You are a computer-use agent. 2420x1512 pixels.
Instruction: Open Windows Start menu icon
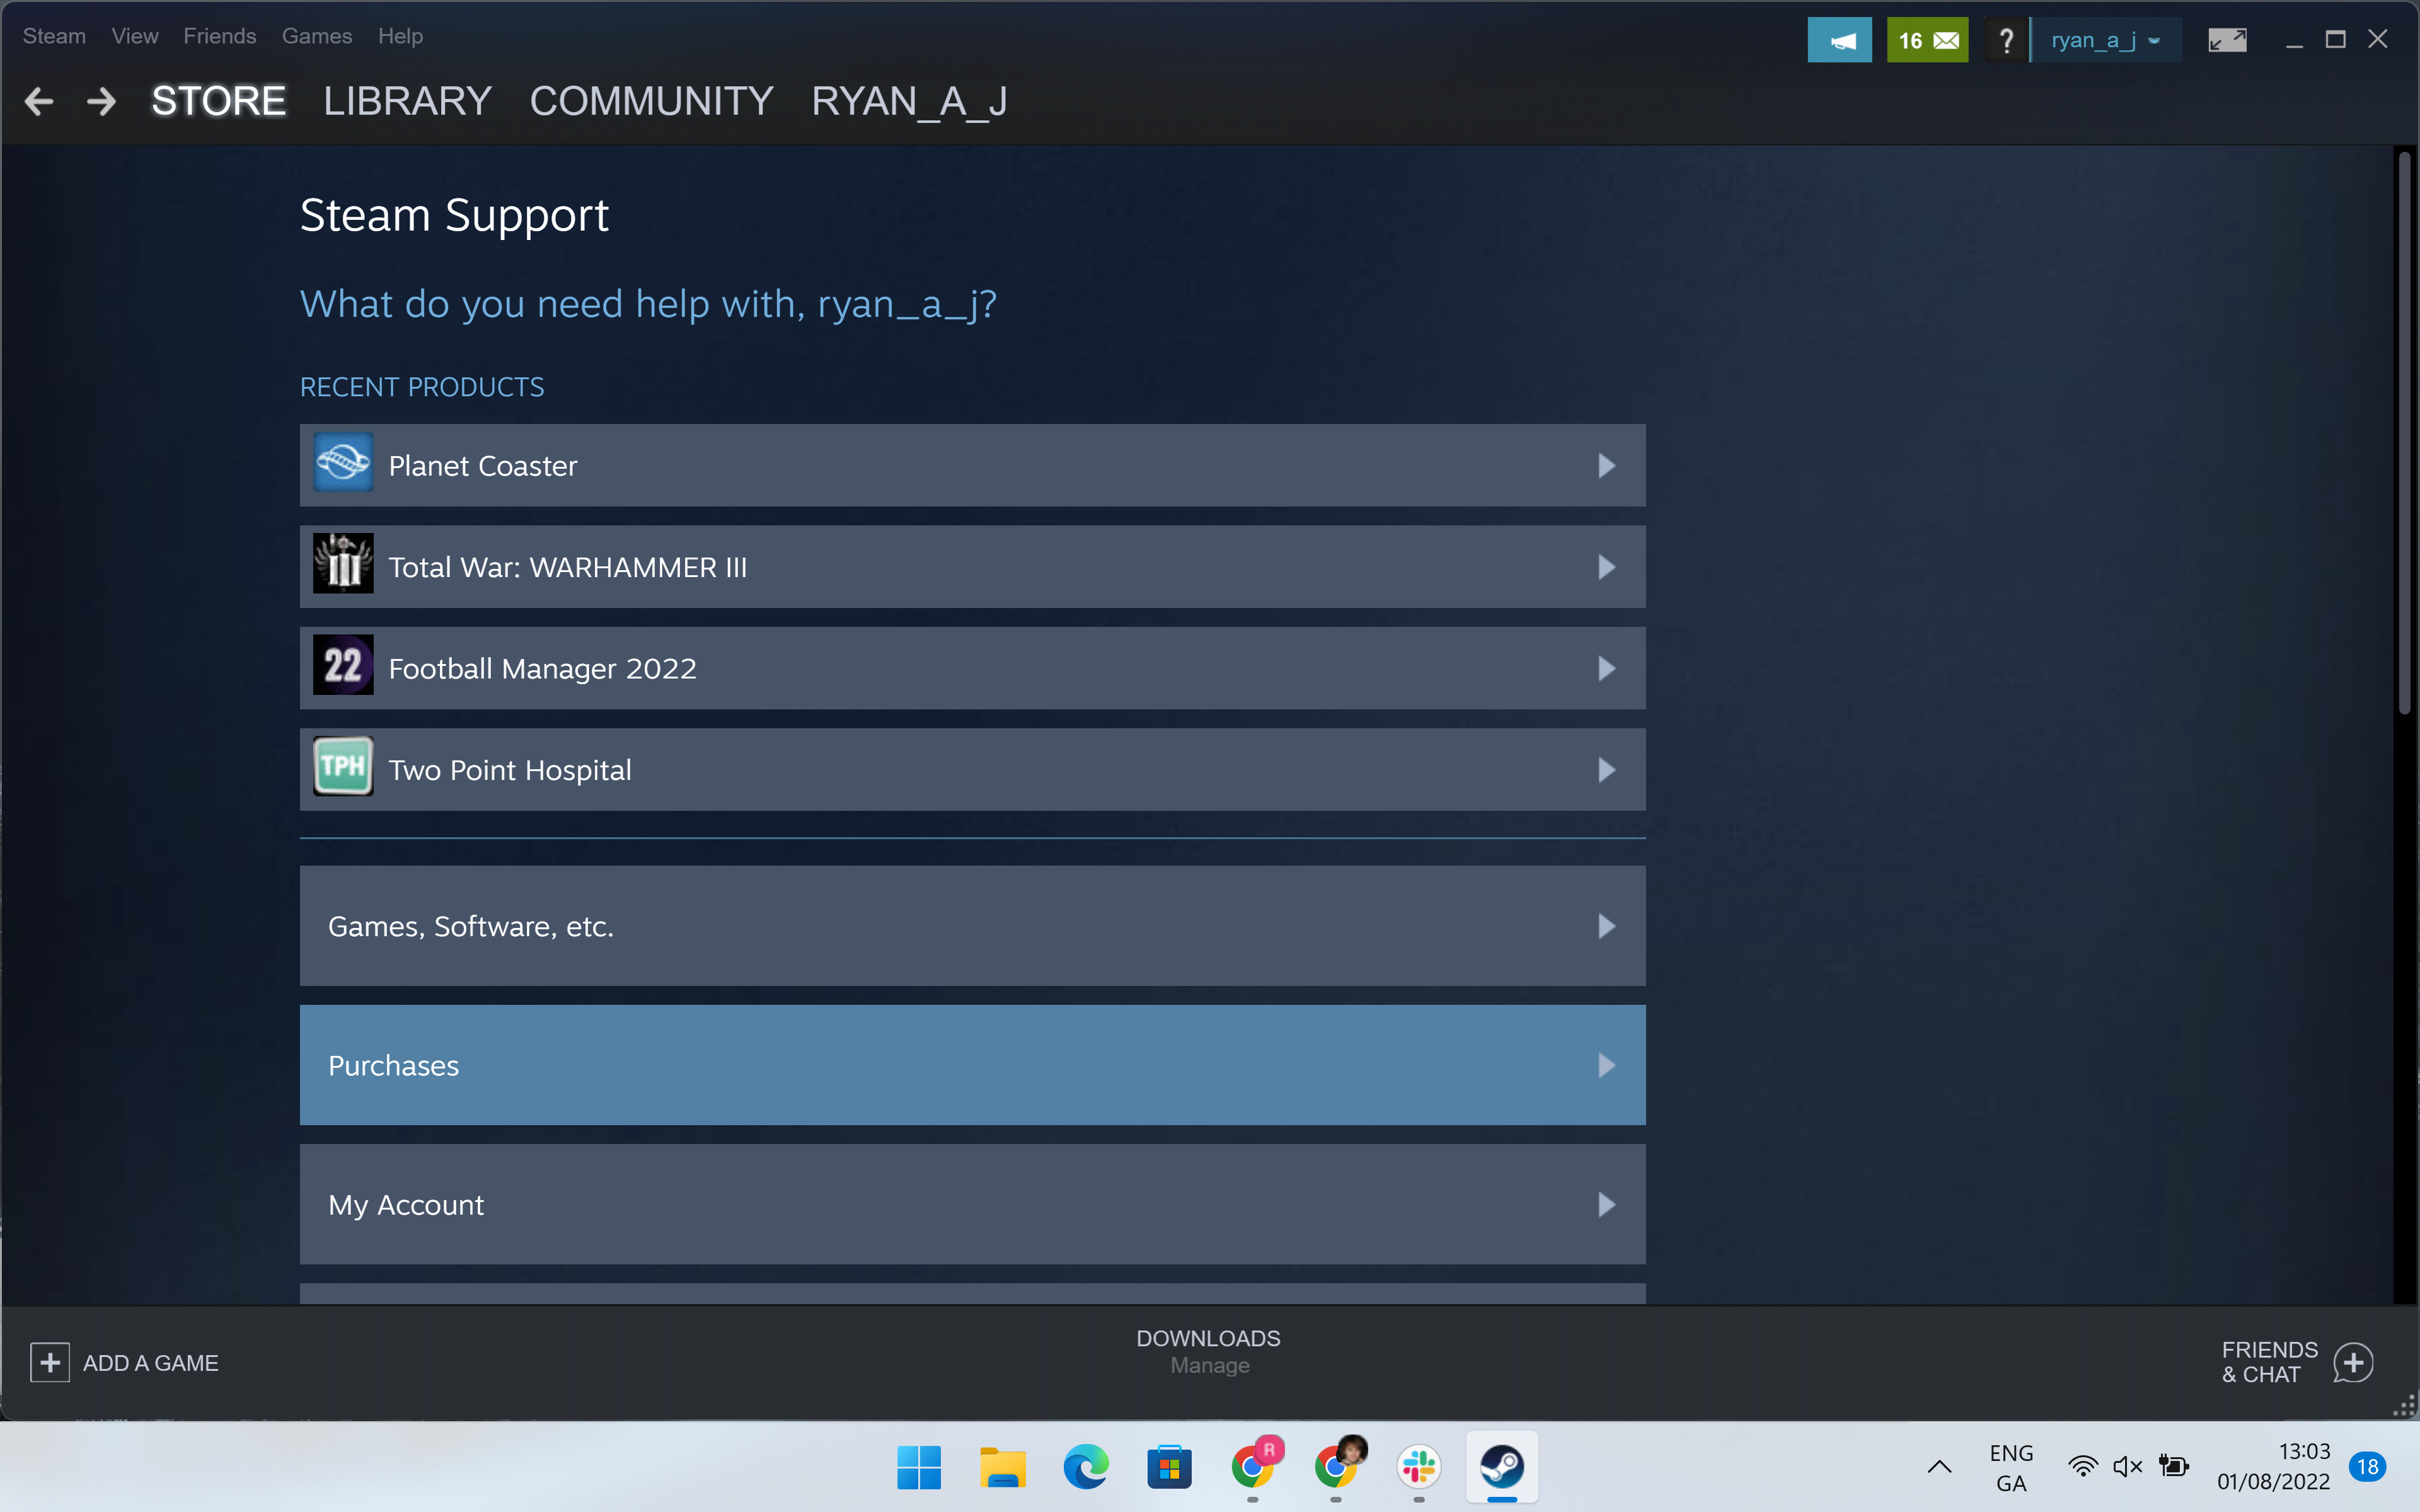919,1467
